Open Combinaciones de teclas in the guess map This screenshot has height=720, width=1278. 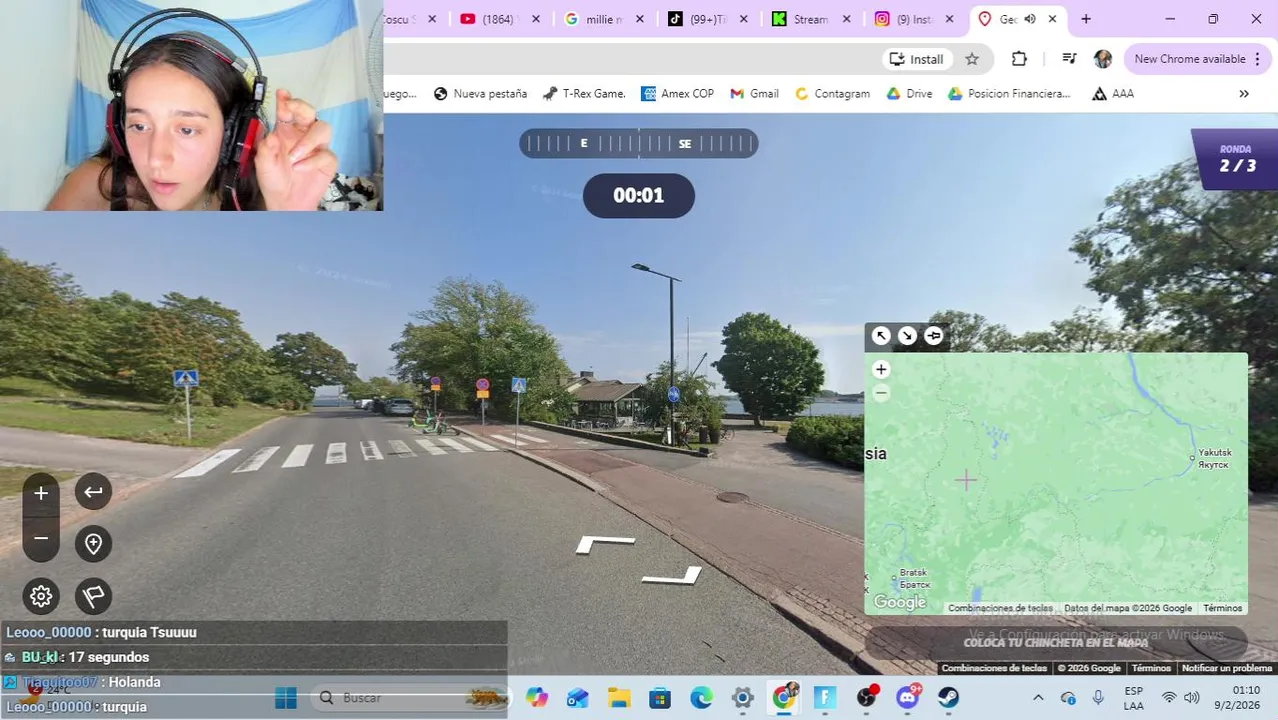[x=1000, y=608]
